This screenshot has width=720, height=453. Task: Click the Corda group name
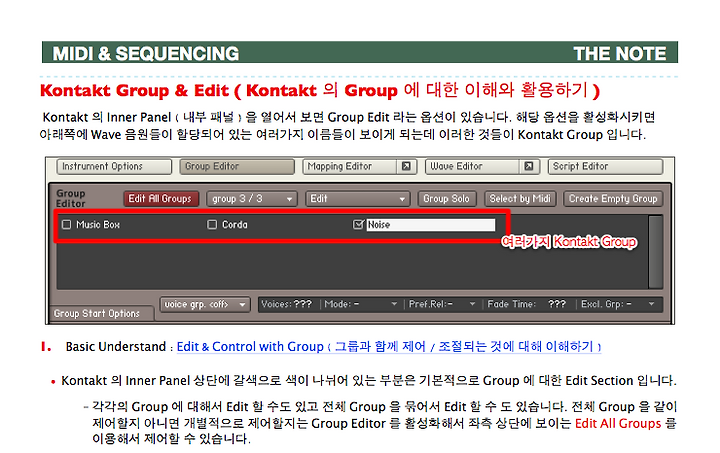coord(235,224)
